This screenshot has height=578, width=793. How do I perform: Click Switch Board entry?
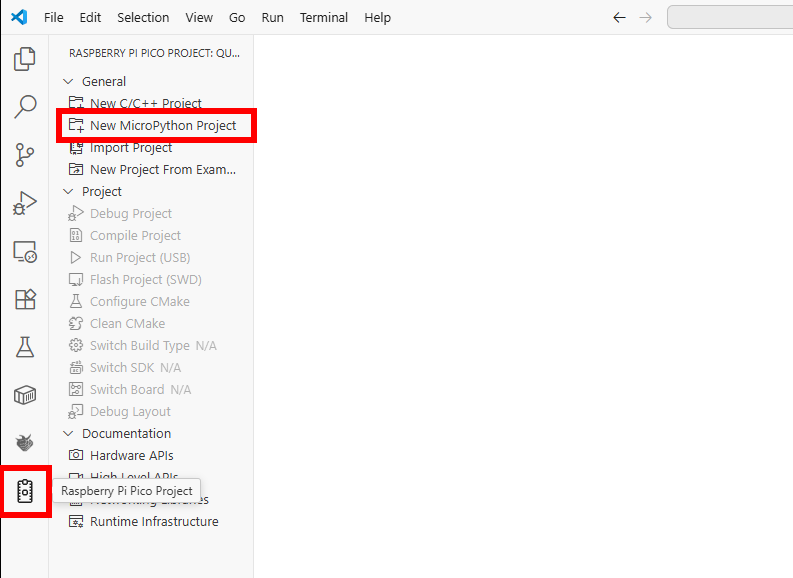(x=152, y=389)
